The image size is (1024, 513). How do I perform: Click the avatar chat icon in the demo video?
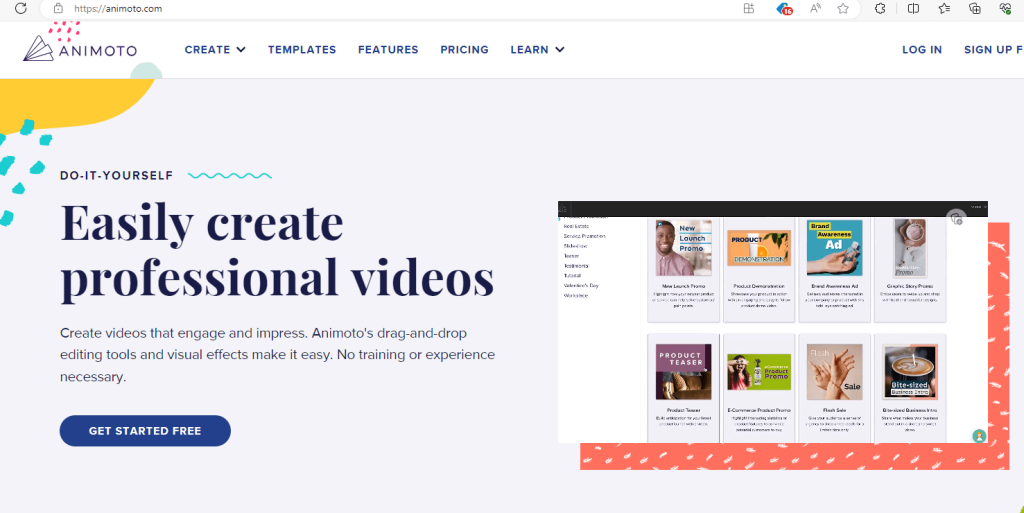click(979, 436)
